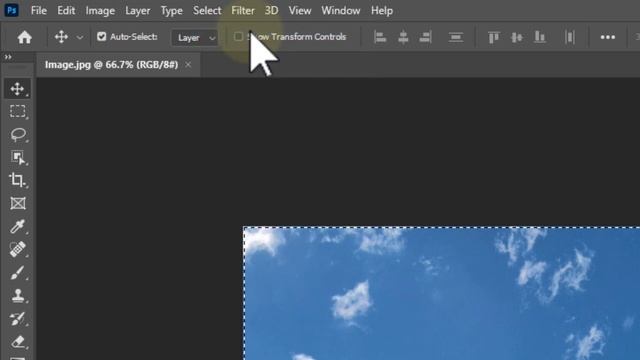Open the Filter menu

click(243, 11)
